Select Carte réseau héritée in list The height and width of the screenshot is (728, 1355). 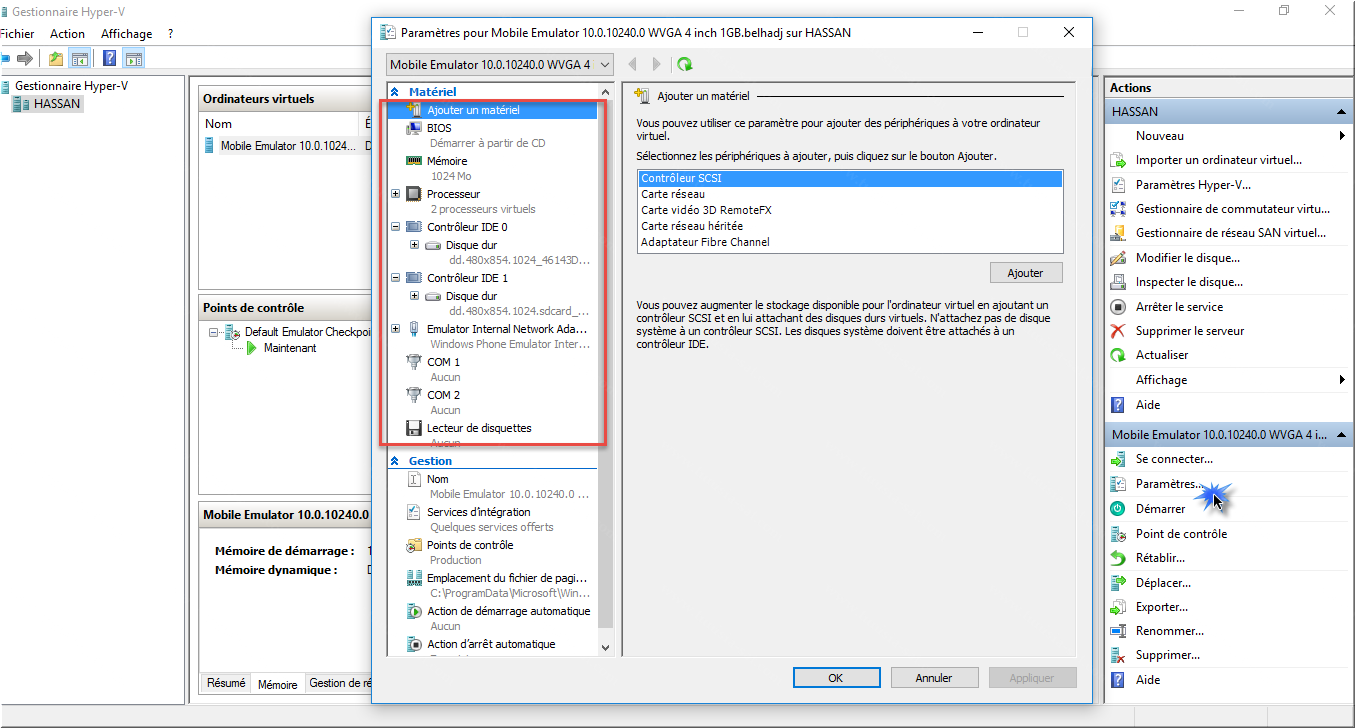pos(850,226)
